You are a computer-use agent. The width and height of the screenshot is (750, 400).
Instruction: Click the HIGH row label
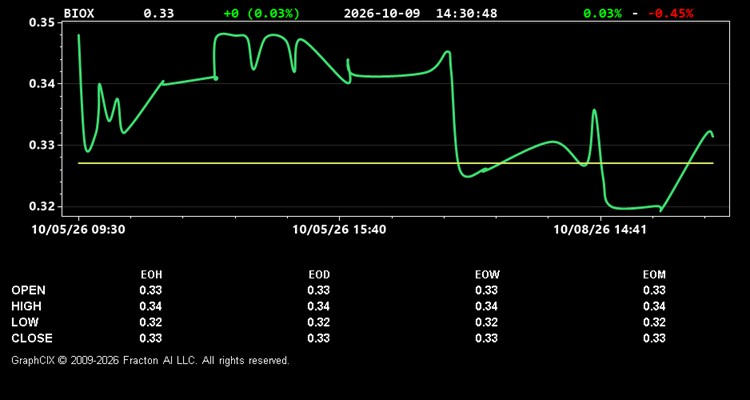[27, 306]
